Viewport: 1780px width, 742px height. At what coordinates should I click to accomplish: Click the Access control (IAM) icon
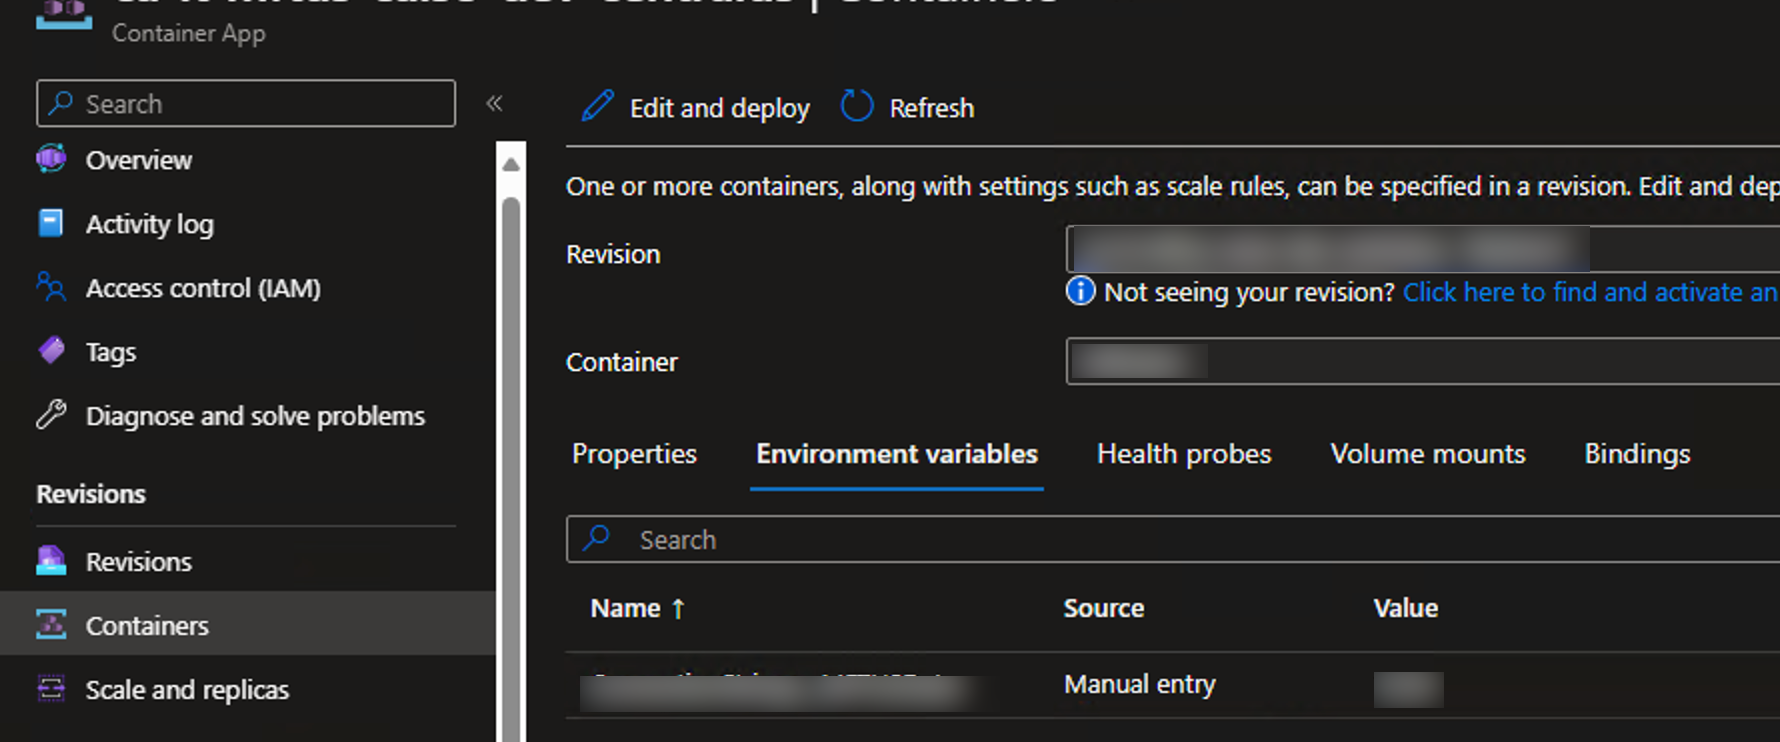51,287
